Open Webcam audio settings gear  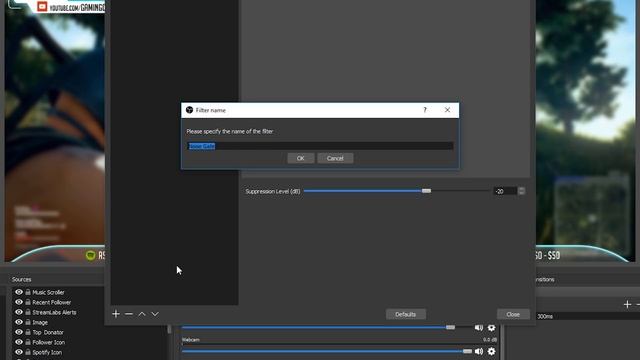(491, 351)
